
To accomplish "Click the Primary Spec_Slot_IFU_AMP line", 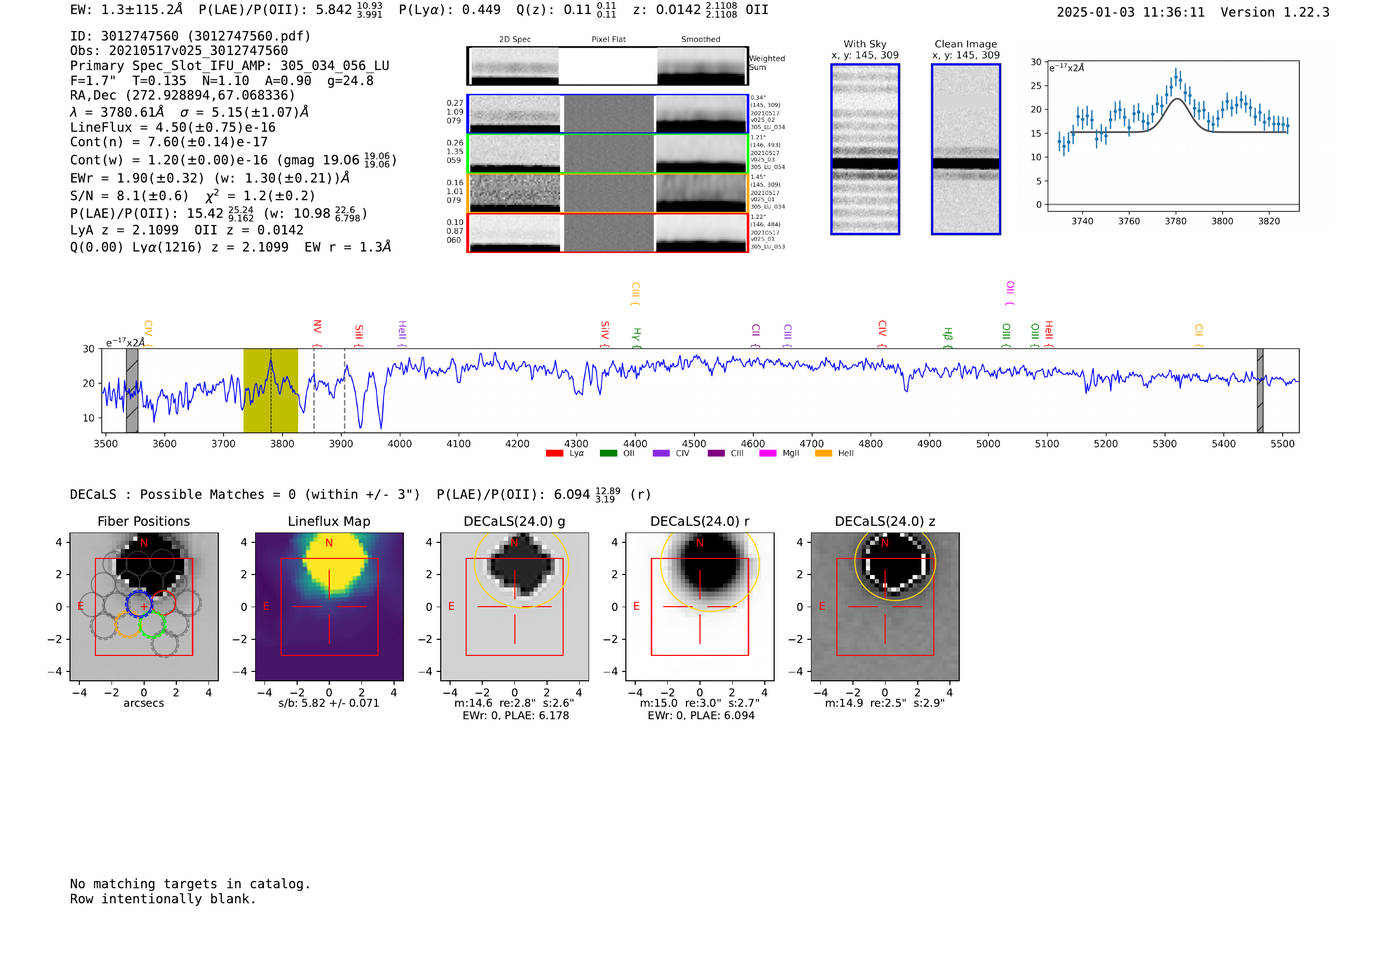I will tap(230, 66).
